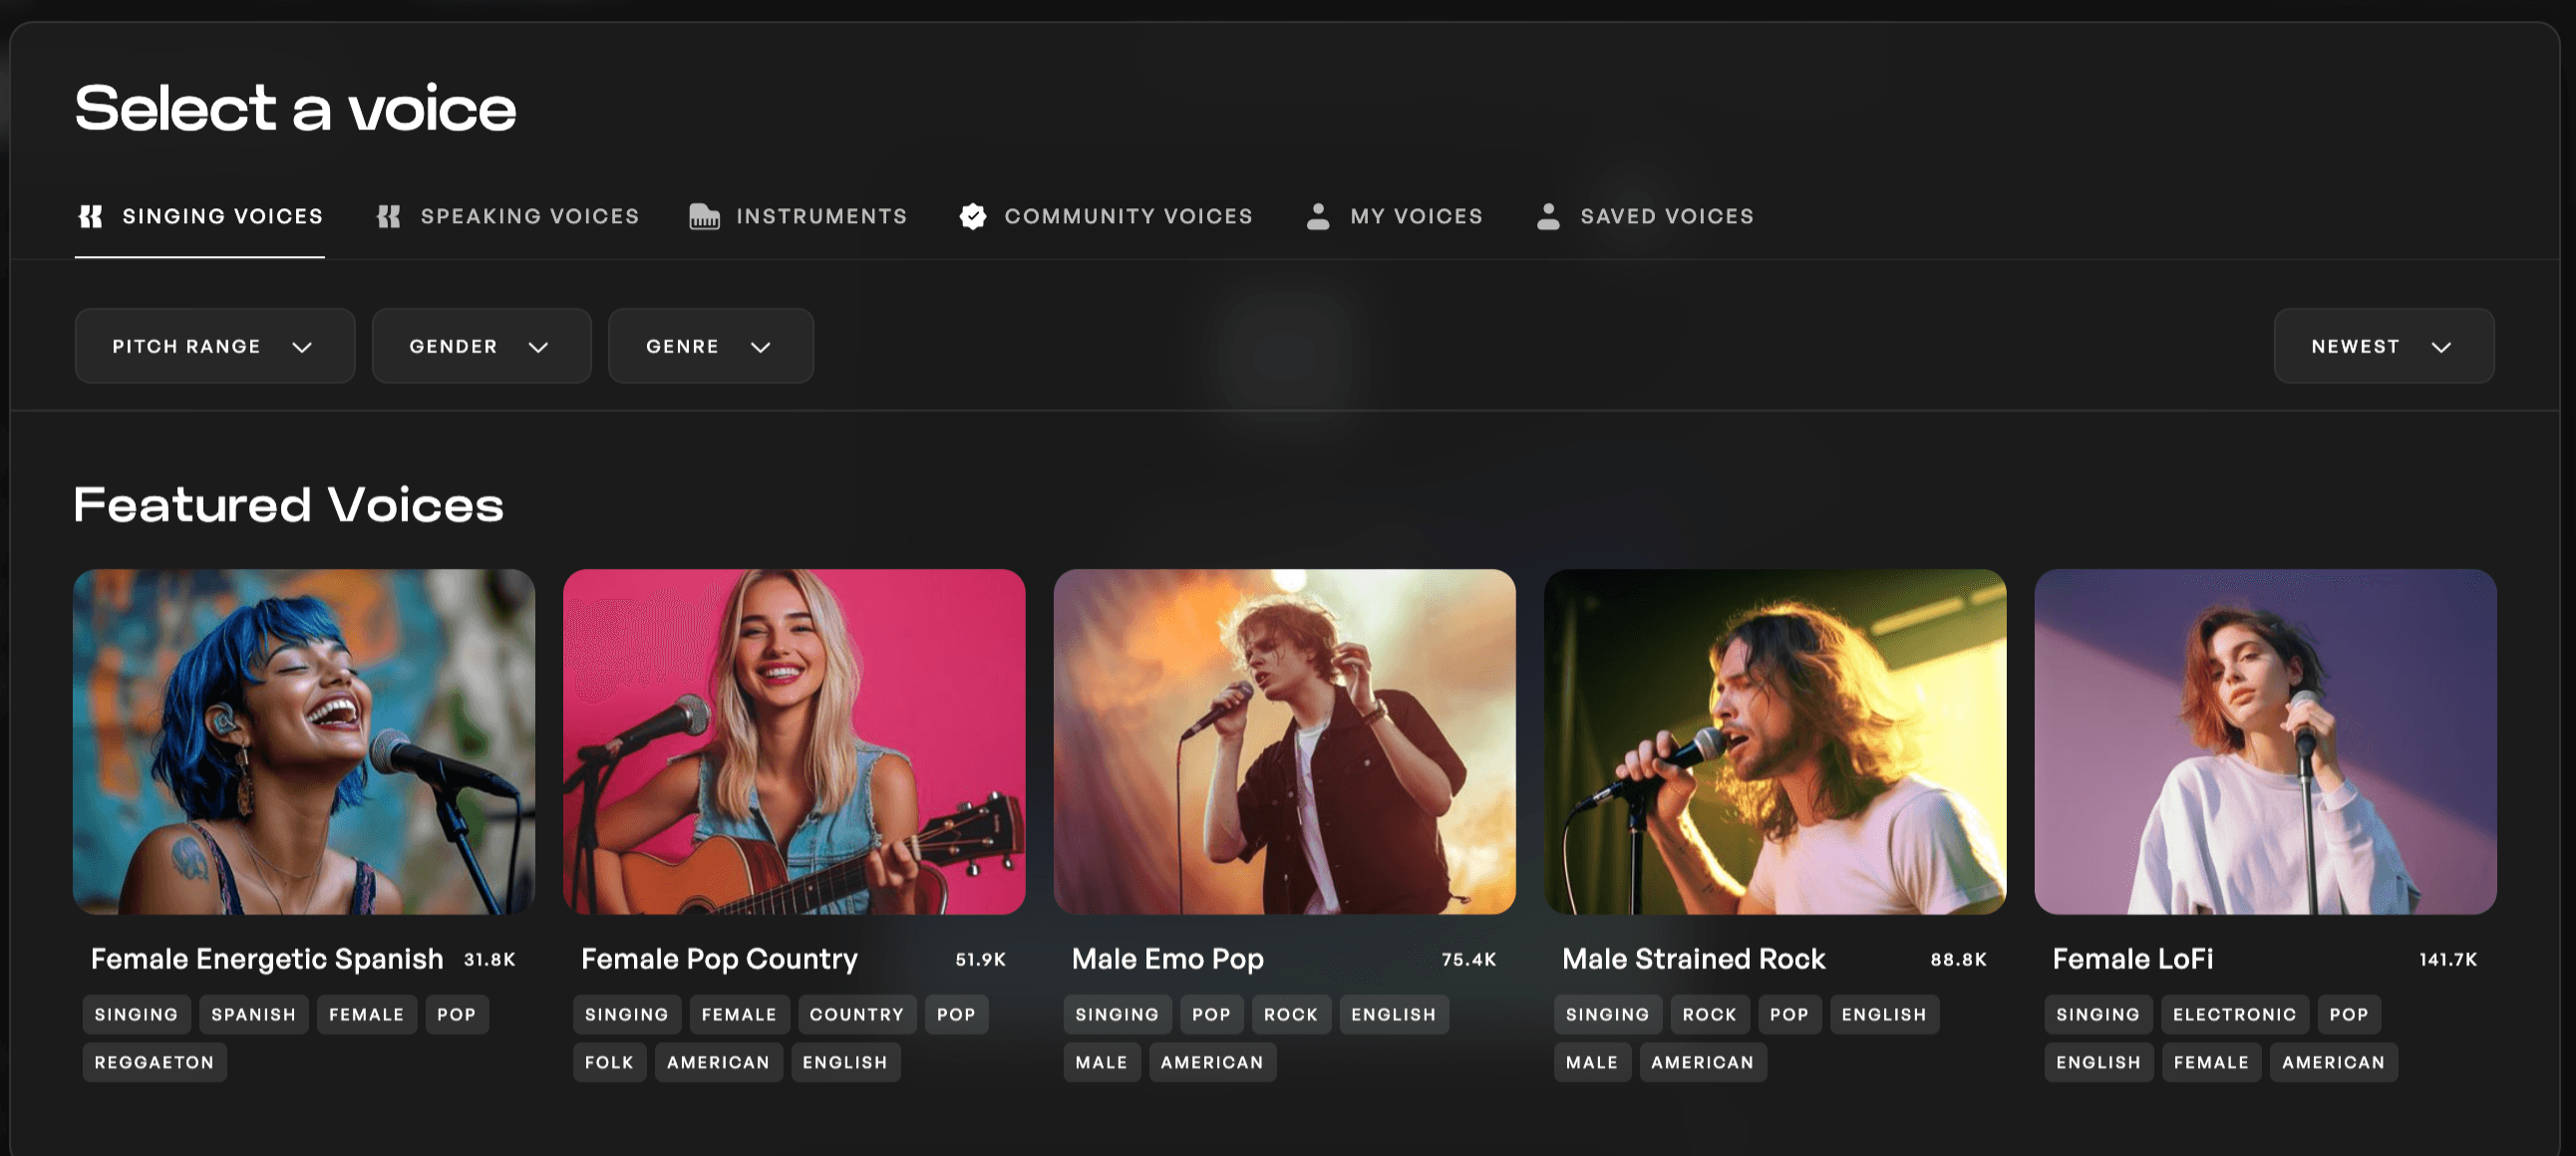Choose the Male Emo Pop thumbnail
Viewport: 2576px width, 1156px height.
click(x=1285, y=742)
